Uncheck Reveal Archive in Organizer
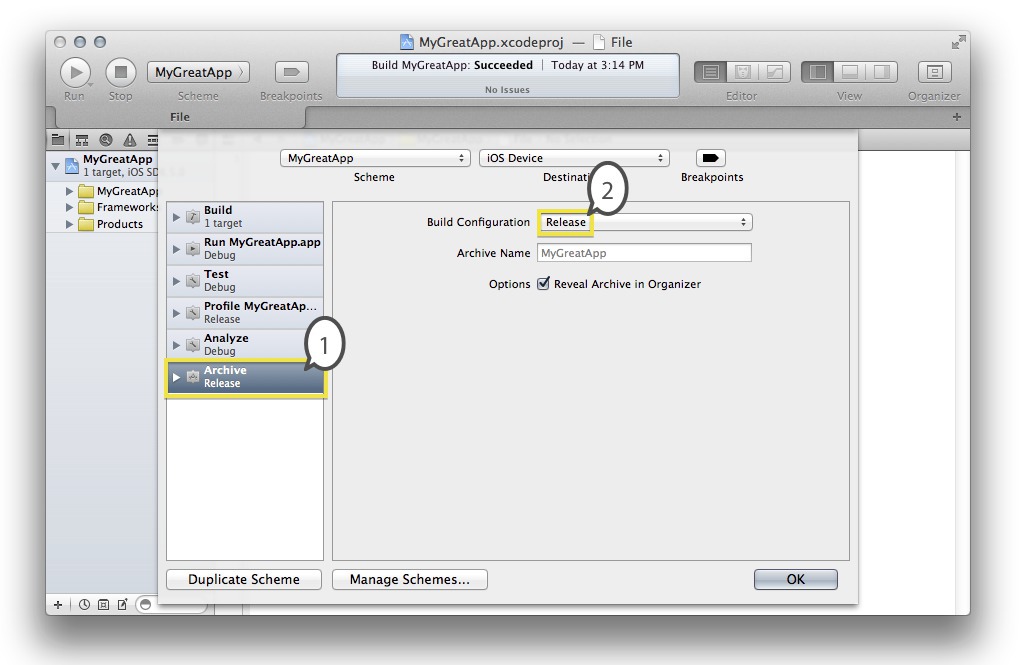Viewport: 1021px width, 665px height. [543, 284]
